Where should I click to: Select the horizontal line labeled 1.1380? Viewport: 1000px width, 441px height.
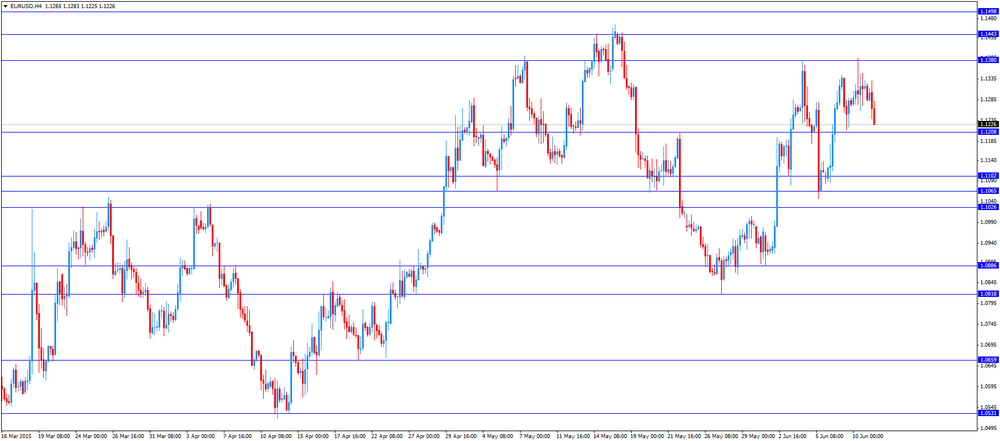pos(489,60)
